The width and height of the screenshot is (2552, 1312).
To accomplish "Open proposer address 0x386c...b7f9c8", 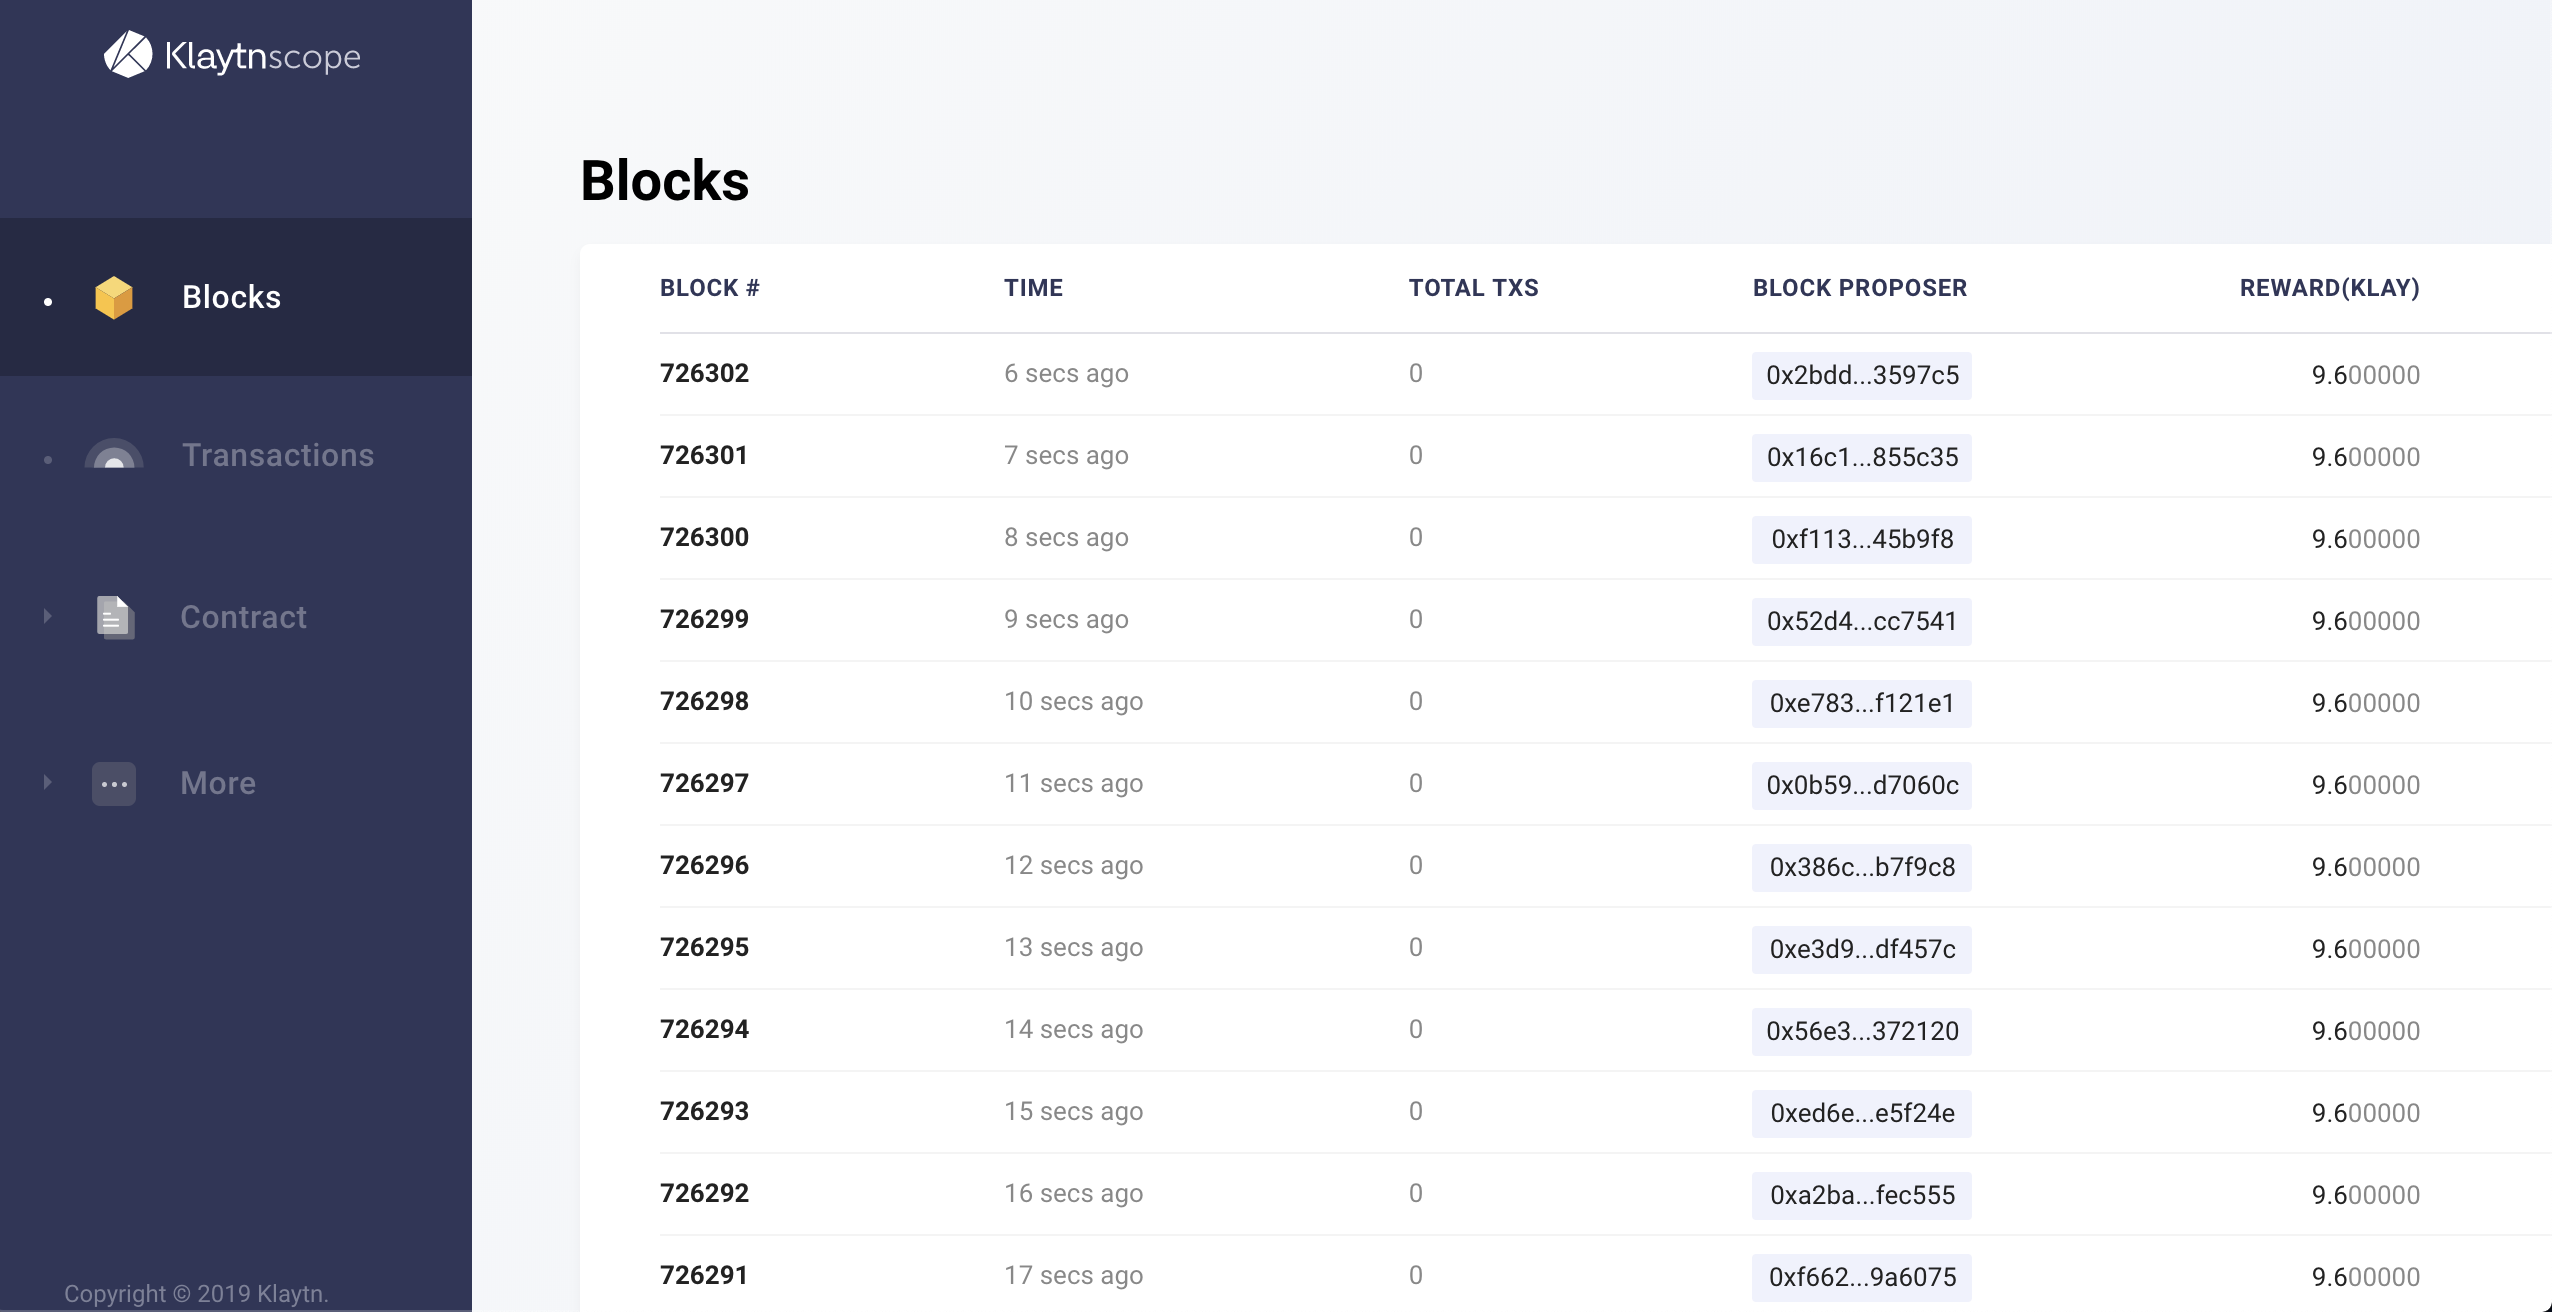I will point(1862,867).
